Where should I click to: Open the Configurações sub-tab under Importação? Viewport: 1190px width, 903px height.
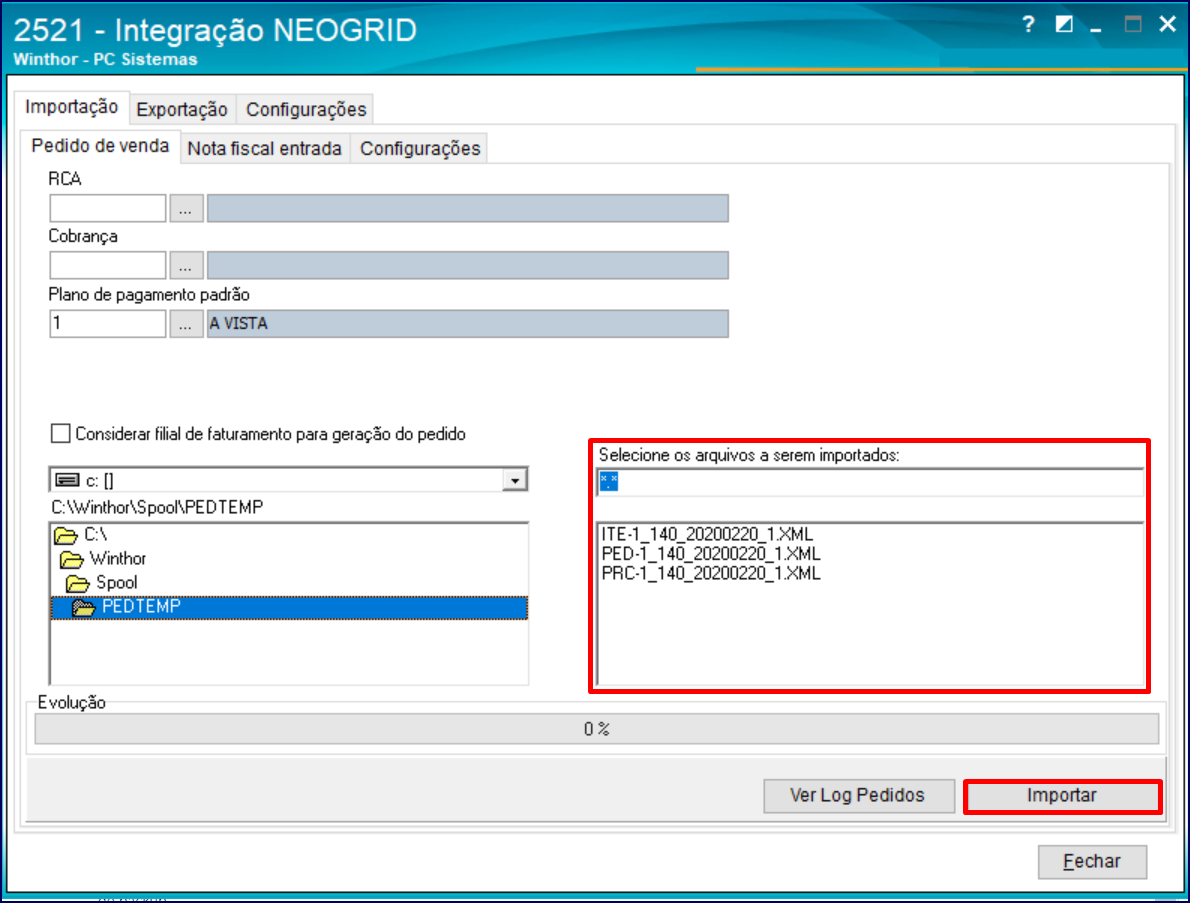point(420,149)
